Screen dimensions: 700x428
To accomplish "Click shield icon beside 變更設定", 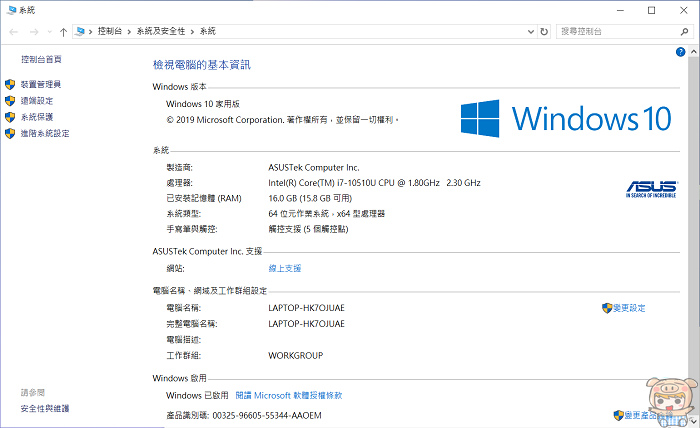I will click(x=607, y=308).
